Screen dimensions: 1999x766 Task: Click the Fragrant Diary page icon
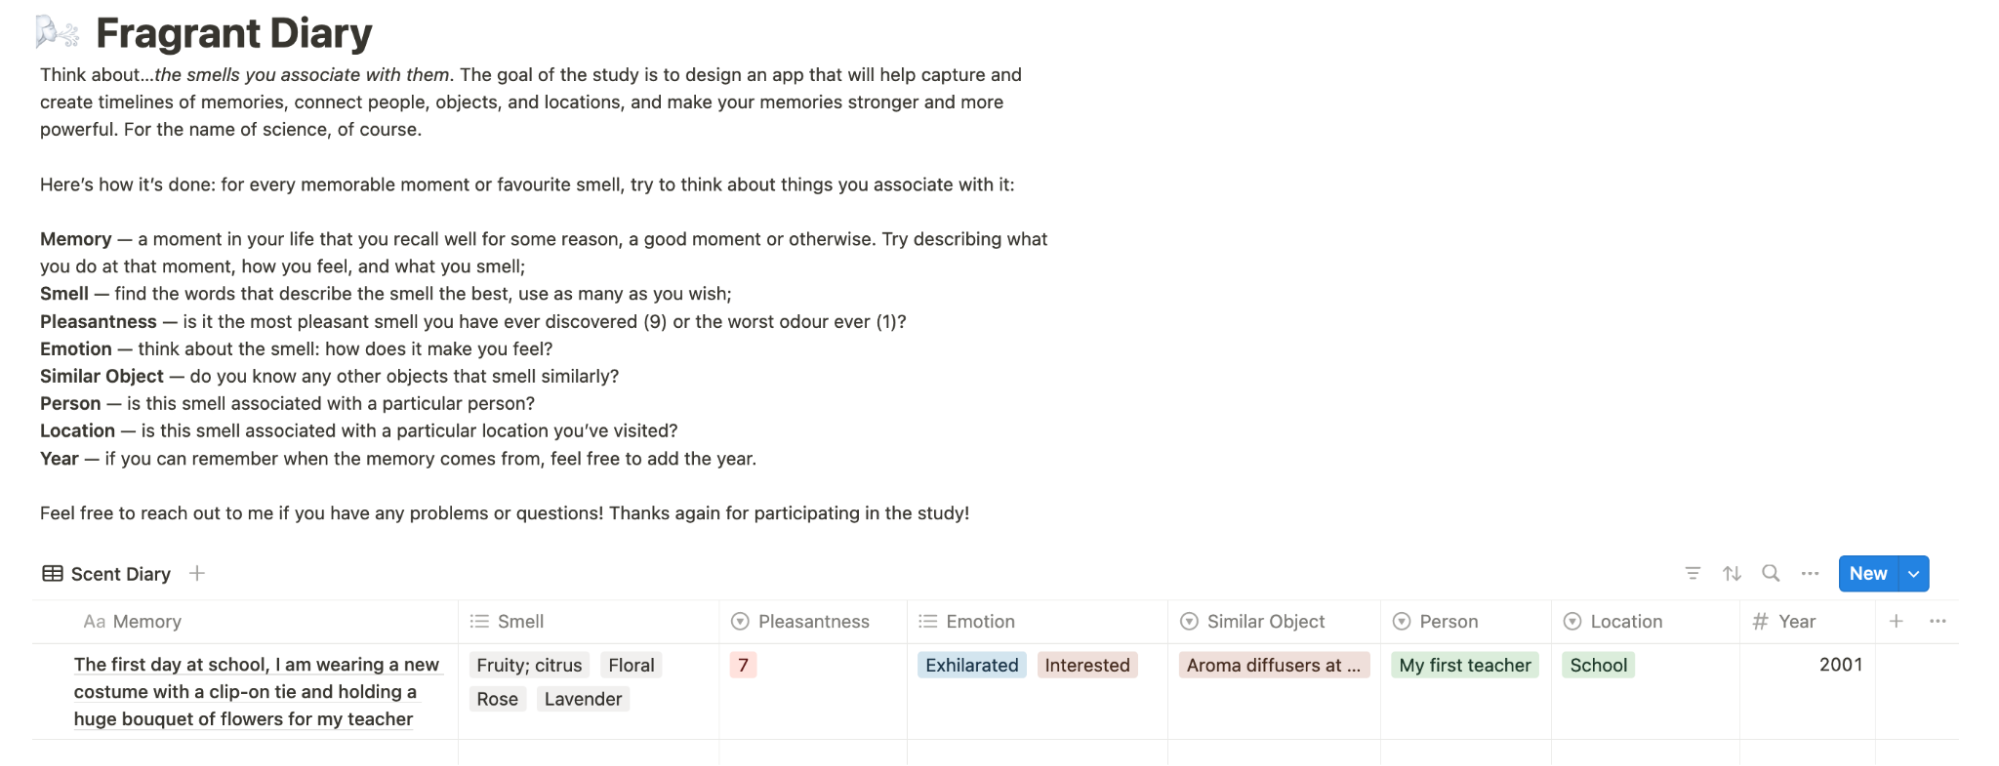pyautogui.click(x=57, y=33)
